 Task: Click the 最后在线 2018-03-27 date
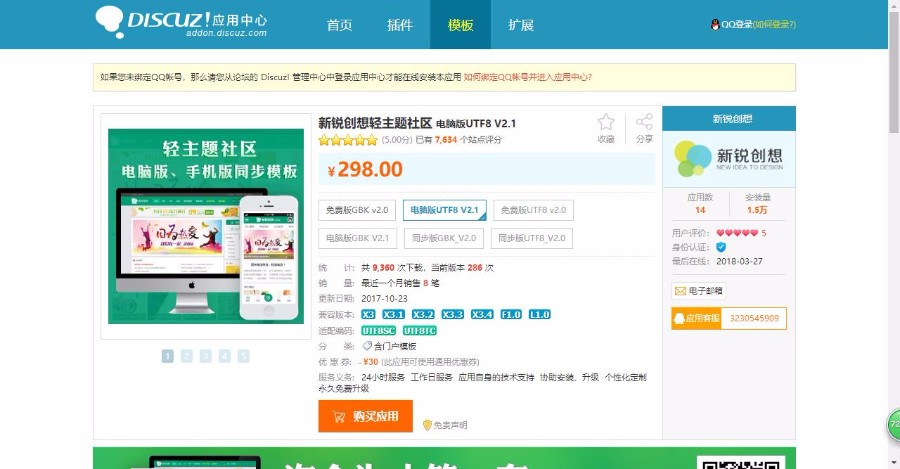(x=739, y=261)
